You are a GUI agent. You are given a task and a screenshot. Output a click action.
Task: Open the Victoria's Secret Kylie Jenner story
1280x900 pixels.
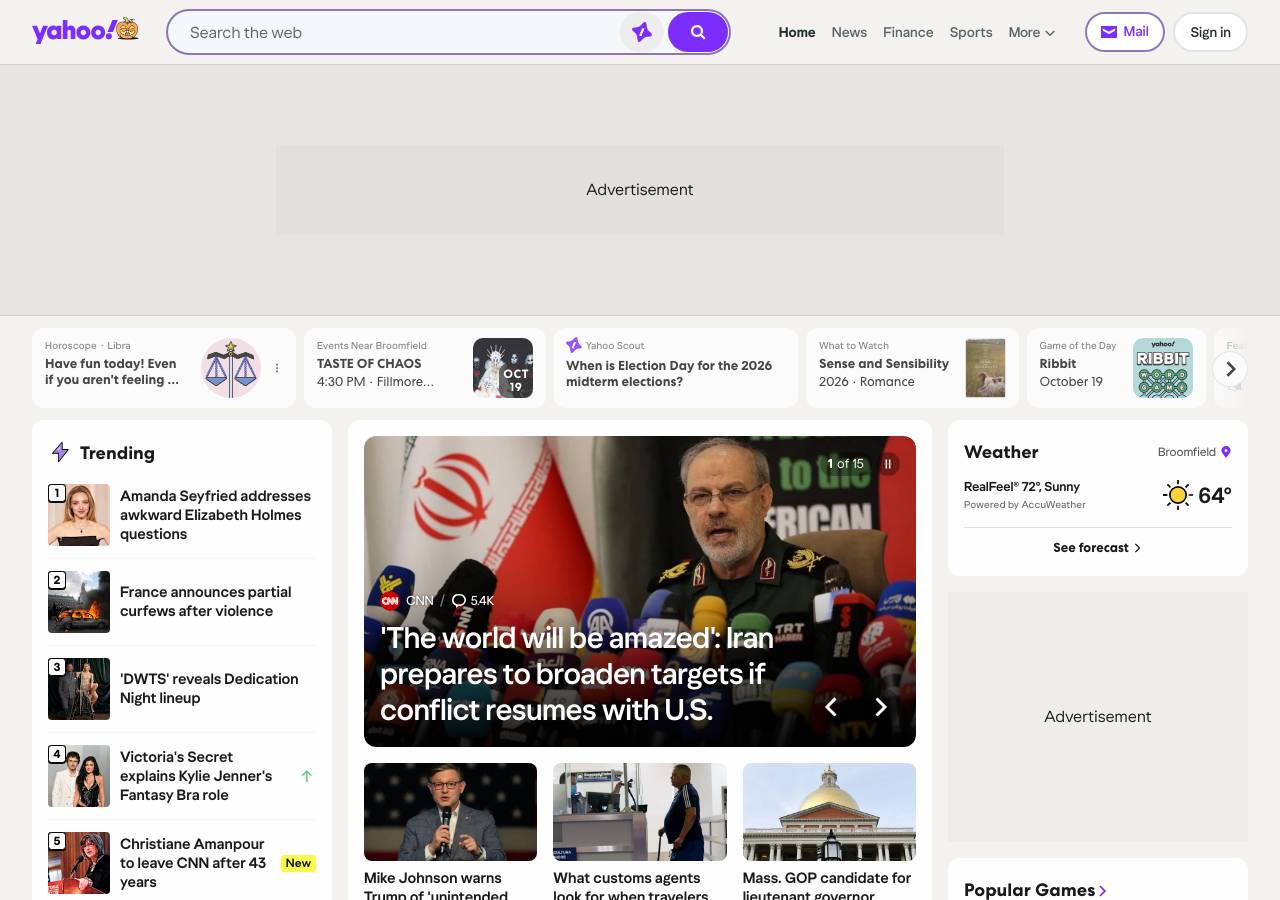click(x=196, y=776)
